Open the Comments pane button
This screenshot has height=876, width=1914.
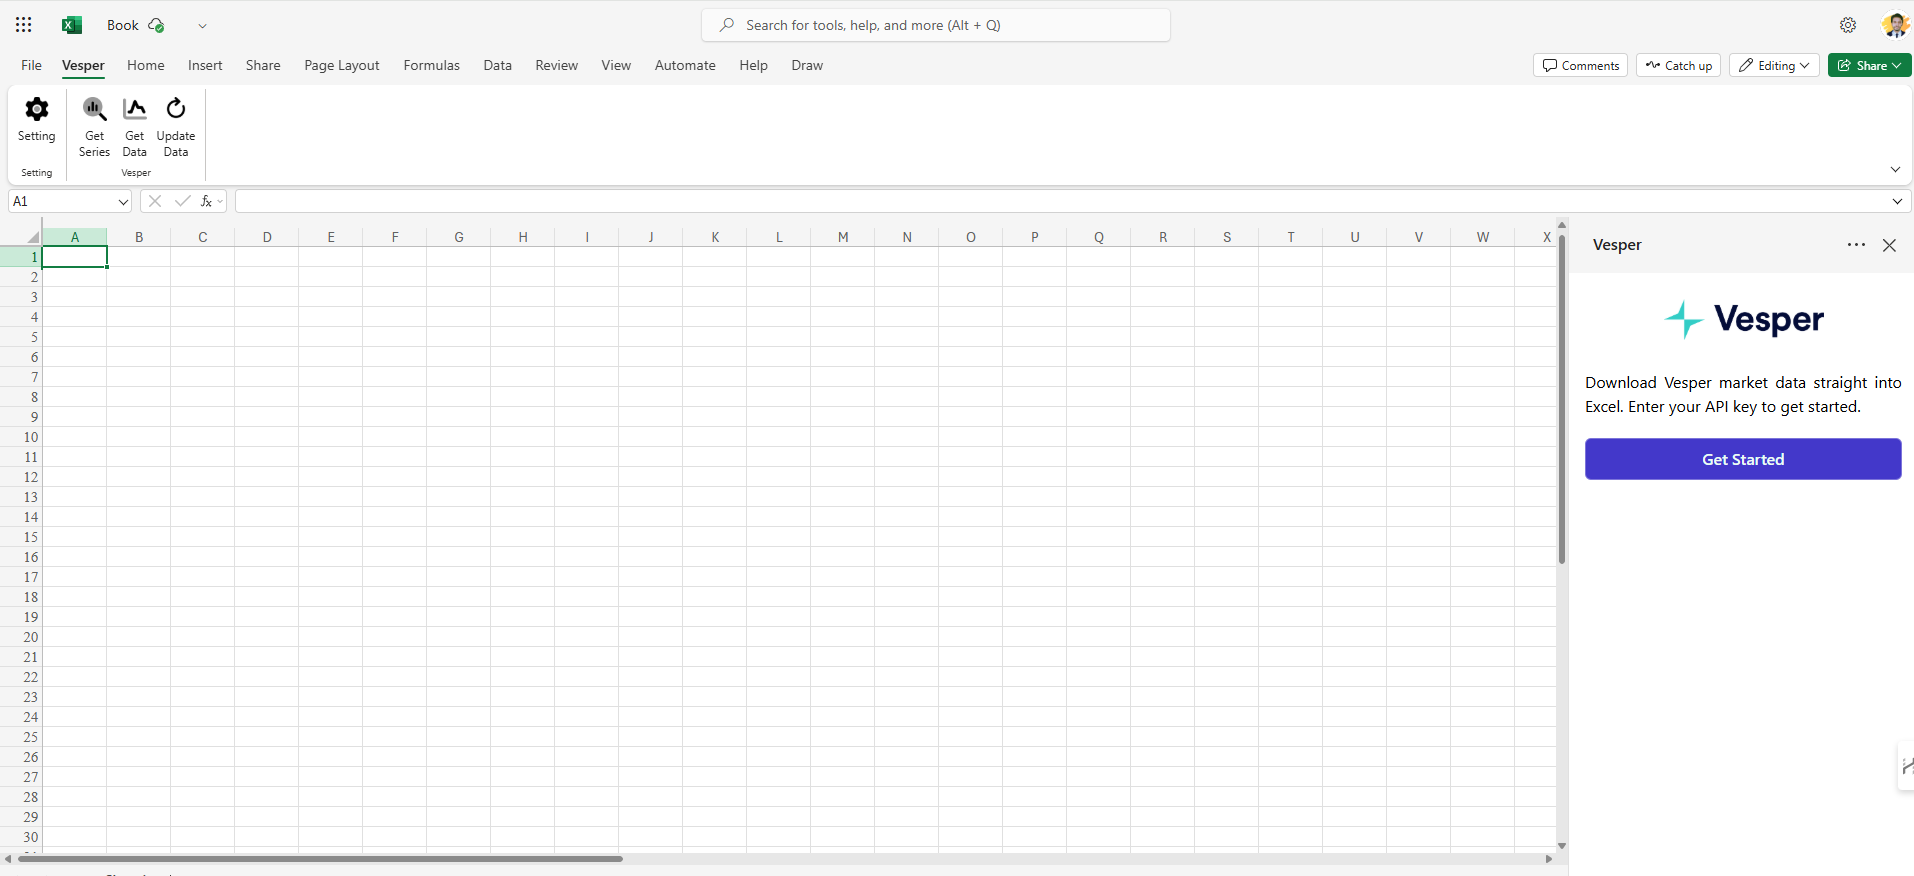pos(1580,65)
